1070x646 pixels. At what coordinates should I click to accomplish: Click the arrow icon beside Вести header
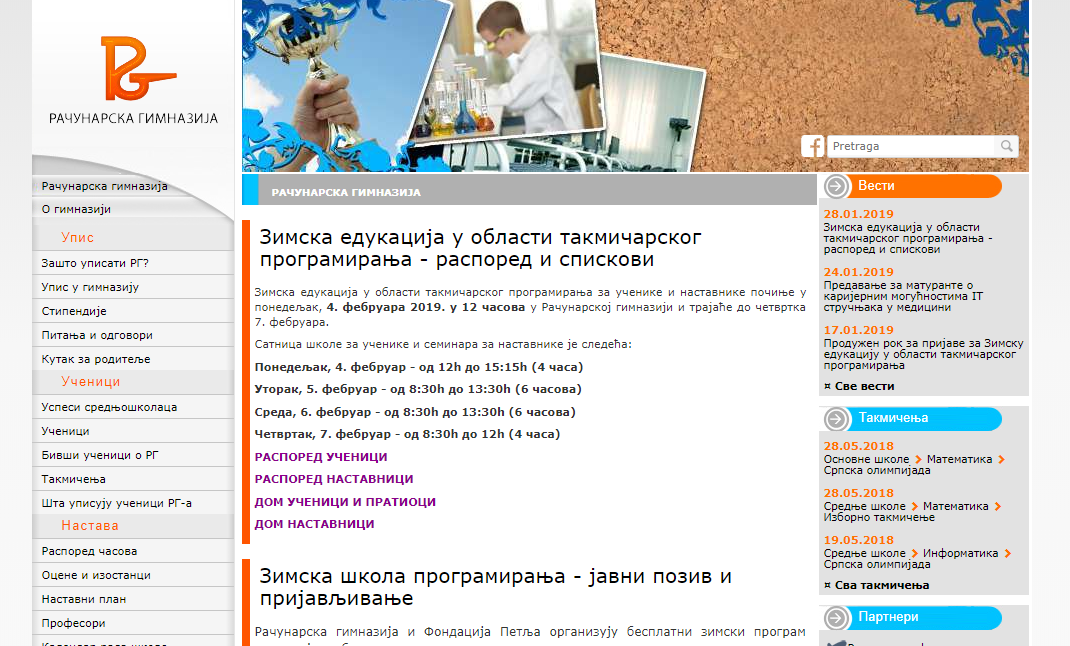click(838, 186)
